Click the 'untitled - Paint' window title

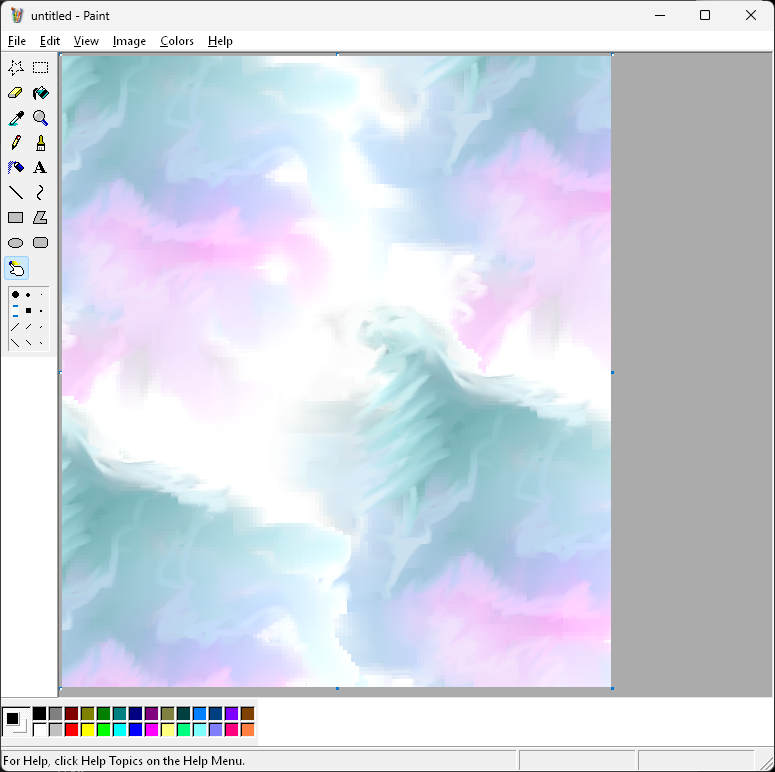(x=70, y=16)
